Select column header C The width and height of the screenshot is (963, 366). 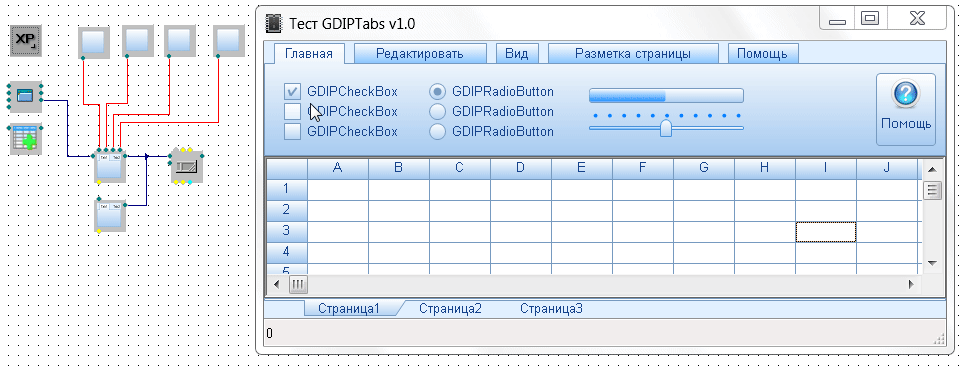459,168
